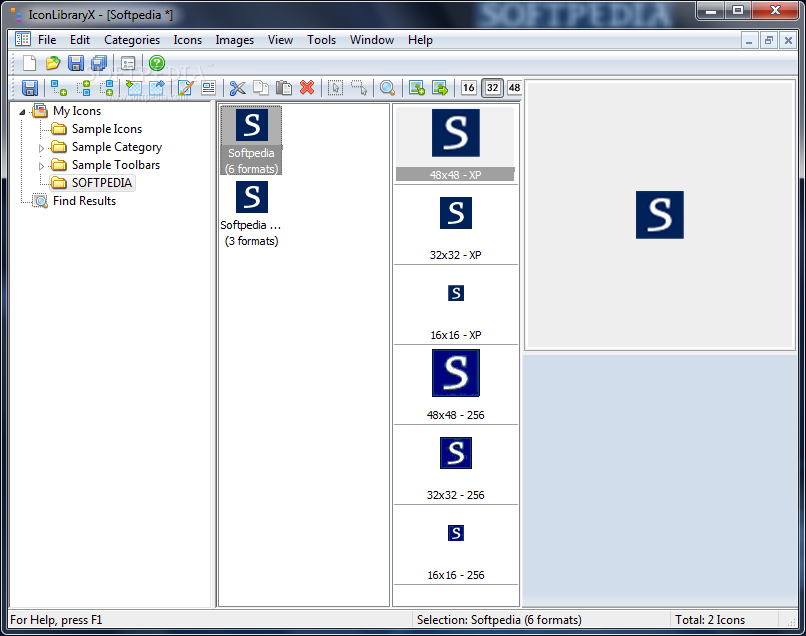This screenshot has width=806, height=636.
Task: Open Find Results in the tree
Action: click(84, 201)
